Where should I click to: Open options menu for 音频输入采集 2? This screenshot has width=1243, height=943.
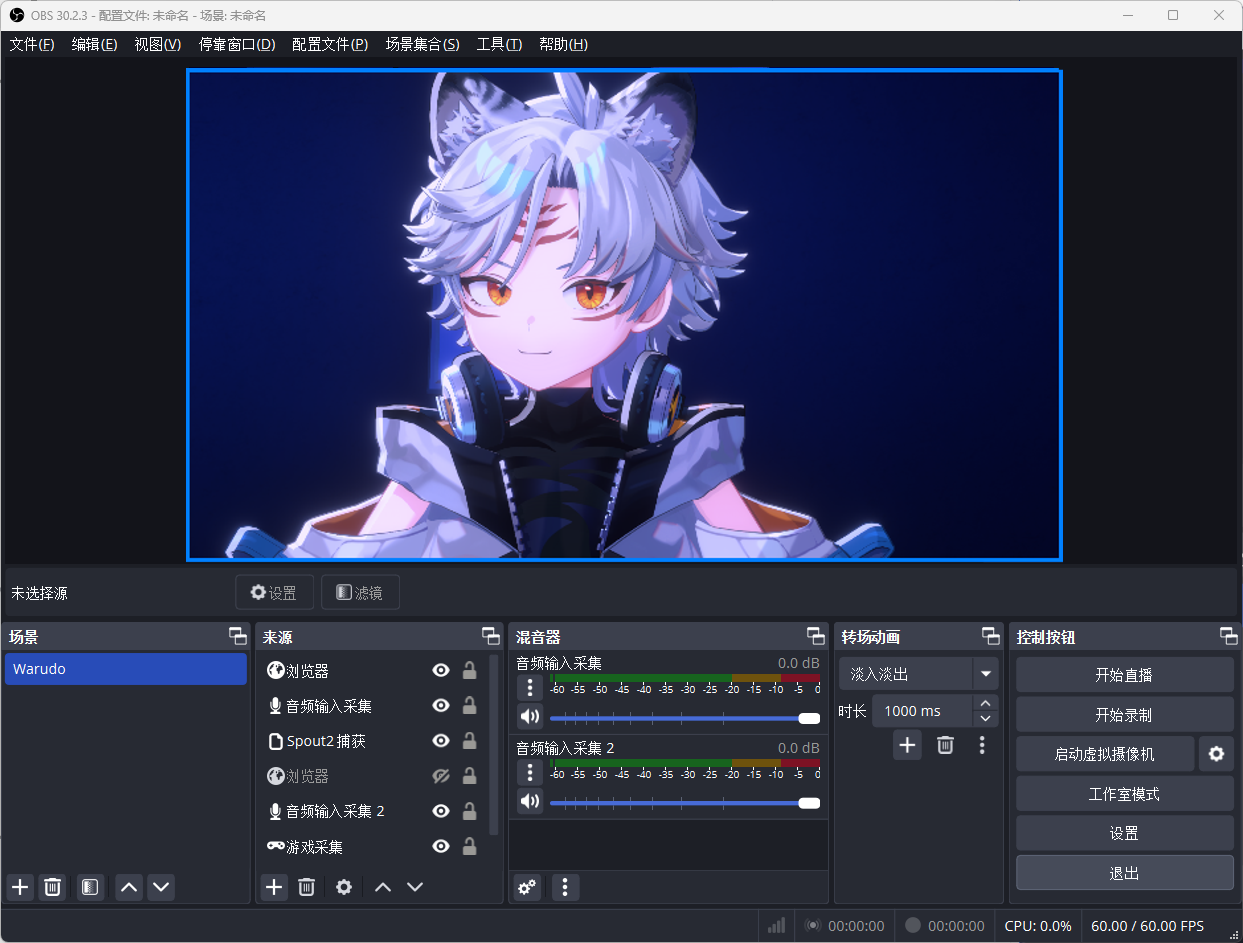click(x=530, y=772)
